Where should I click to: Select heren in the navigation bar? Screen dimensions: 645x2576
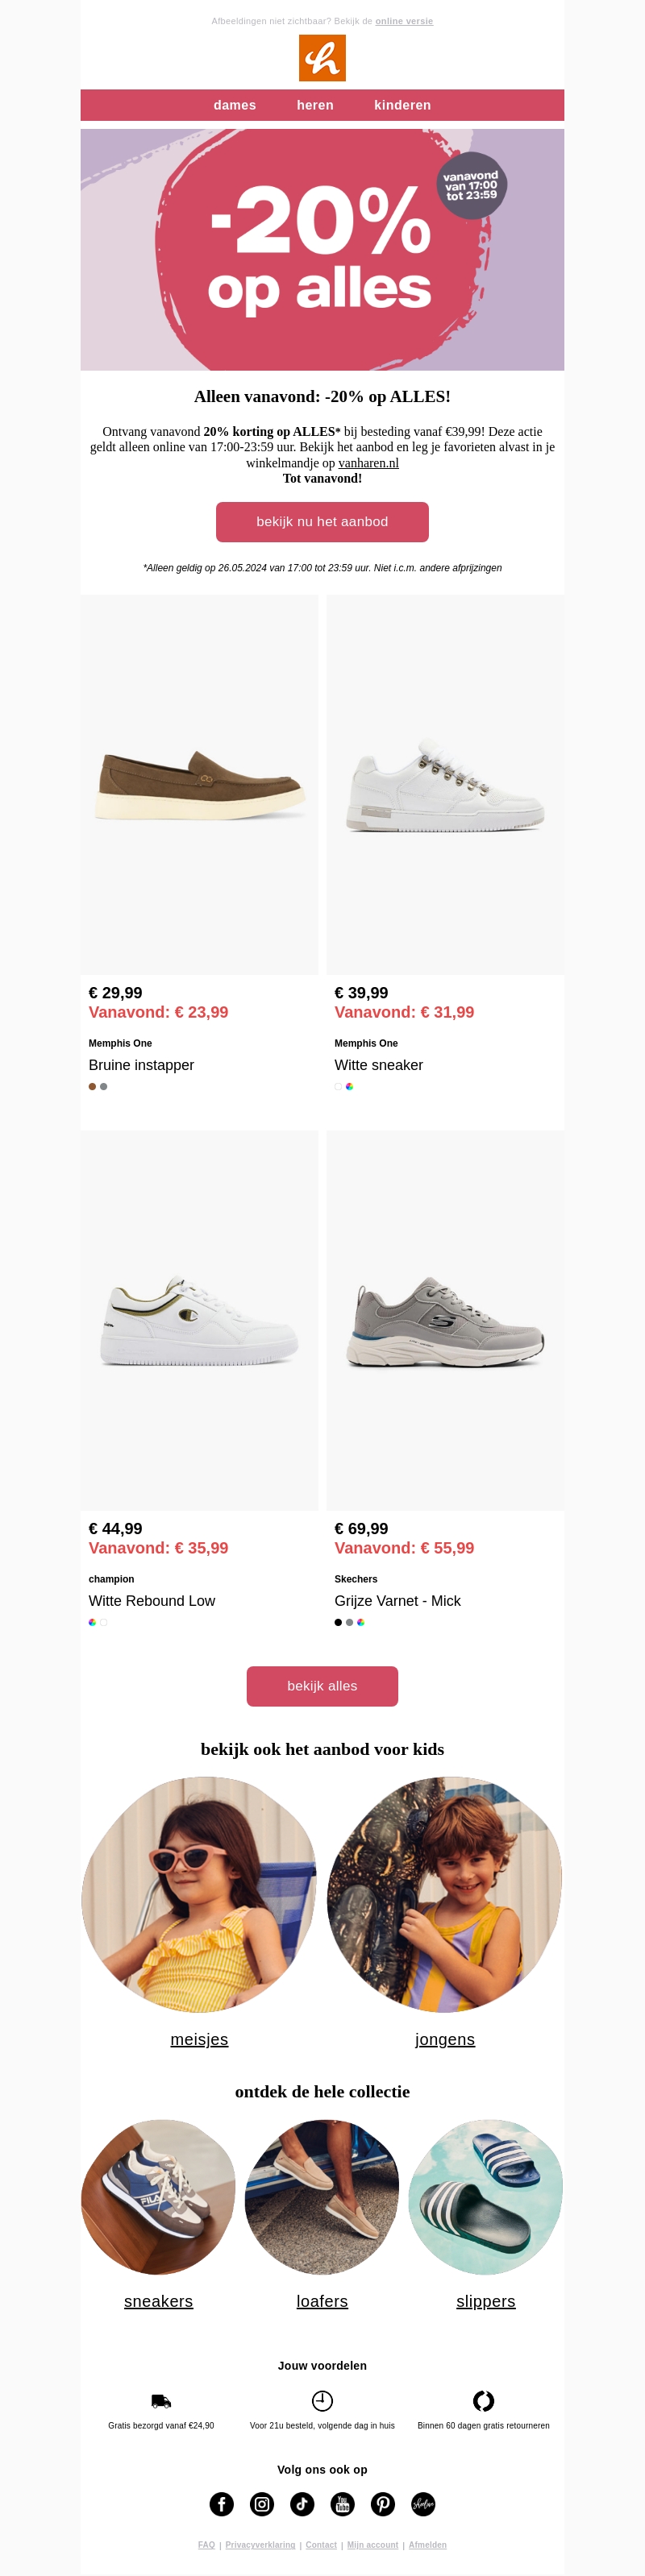click(x=315, y=105)
